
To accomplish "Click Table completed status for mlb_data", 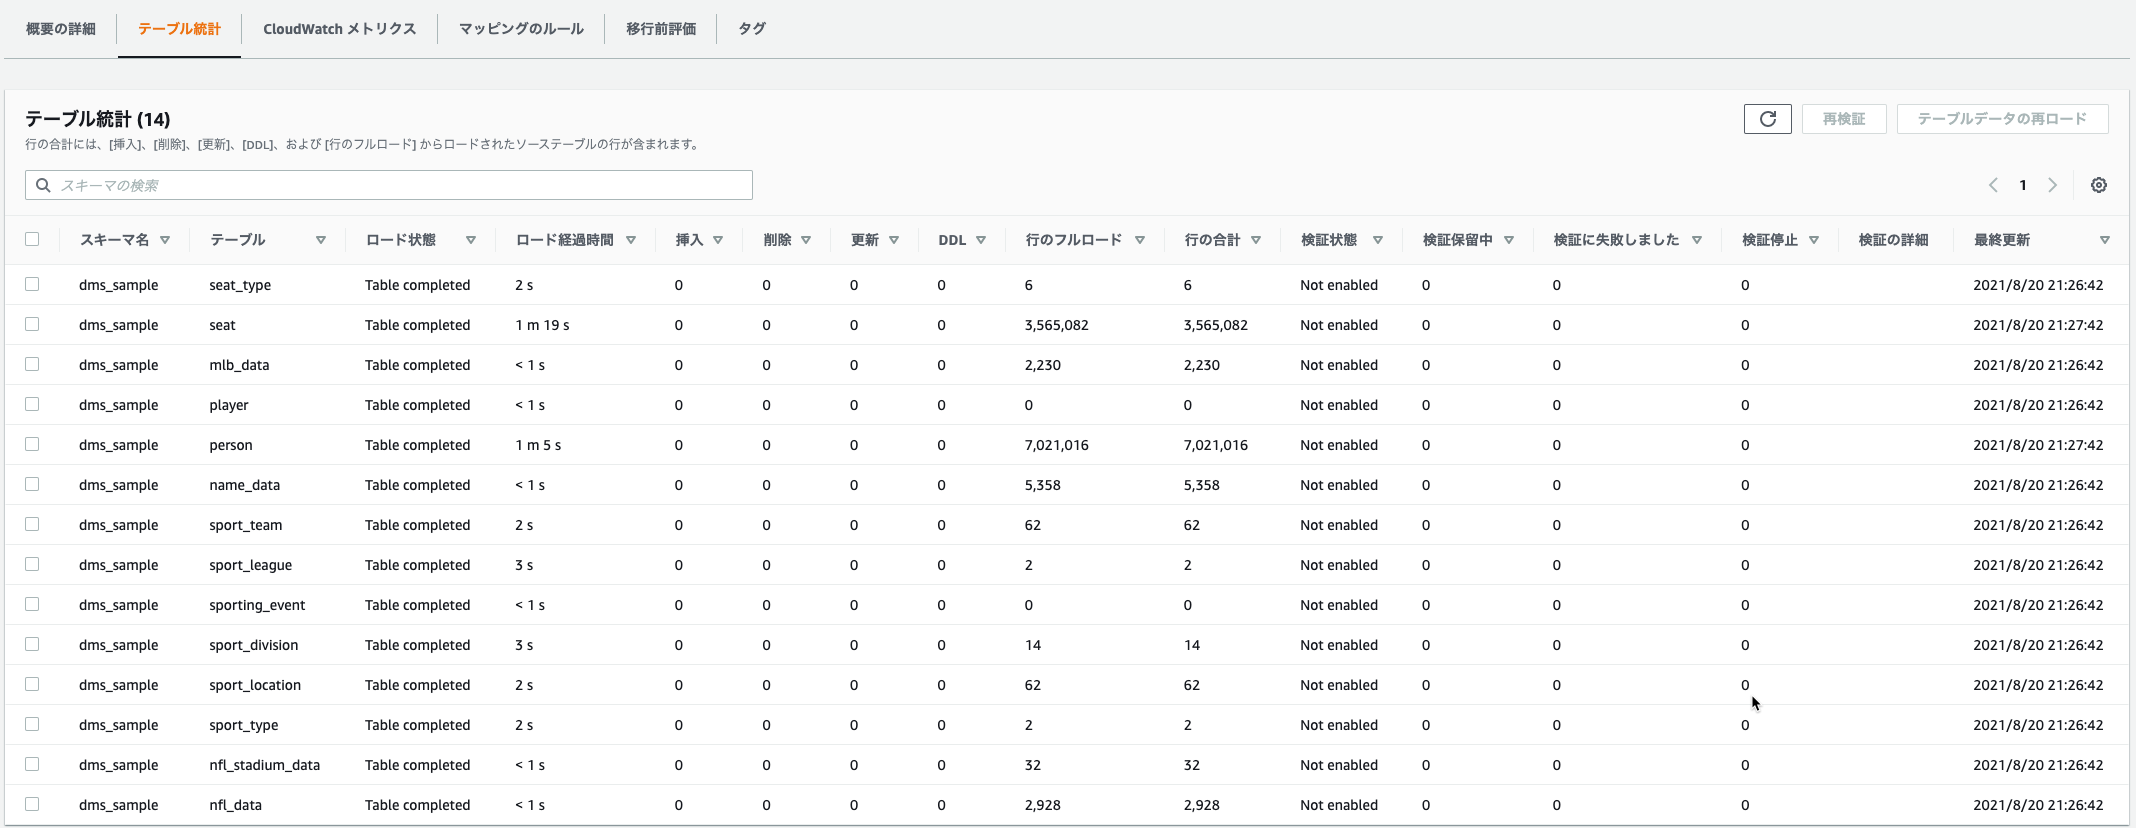I will (x=417, y=365).
